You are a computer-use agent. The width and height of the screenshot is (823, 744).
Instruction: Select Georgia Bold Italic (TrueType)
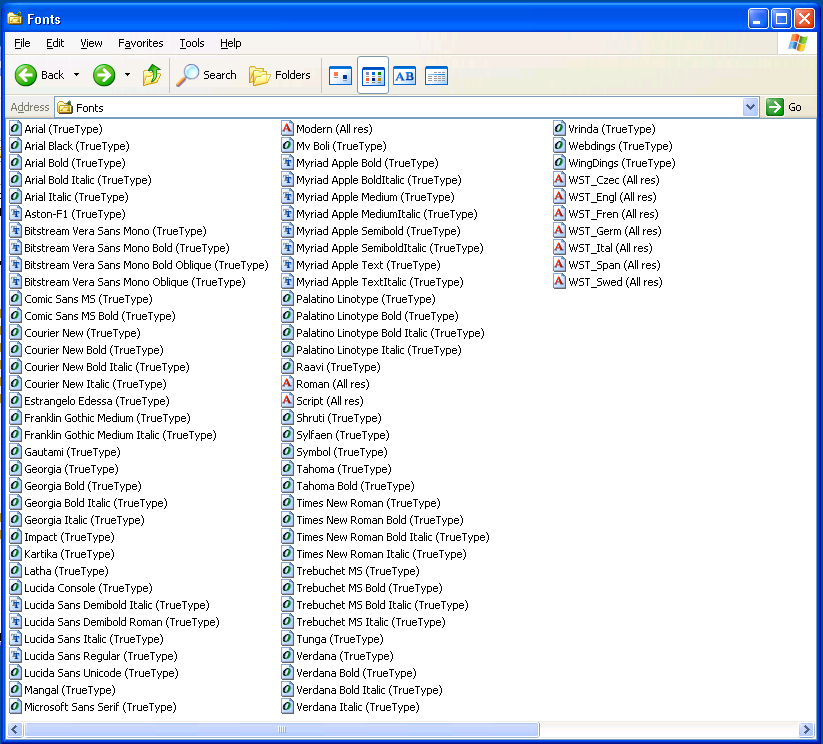pos(96,503)
